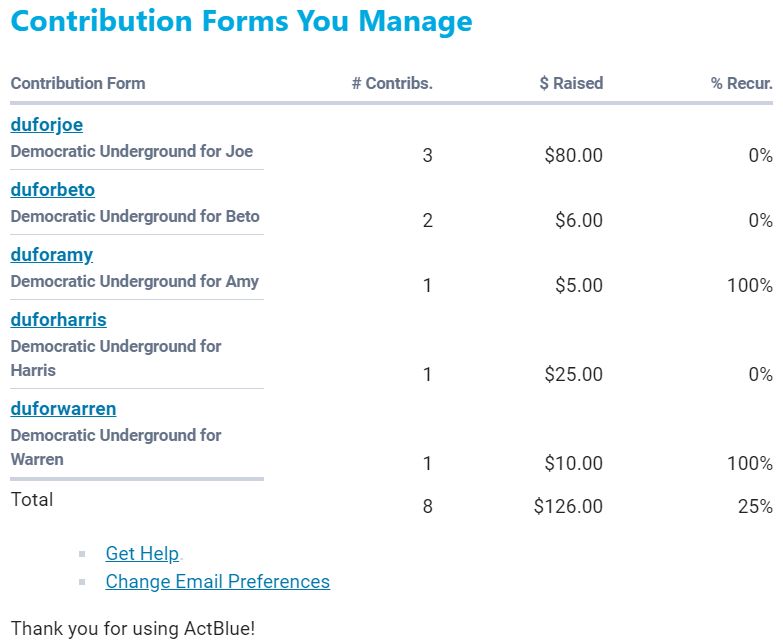
Task: Open the duforwarren contribution form link
Action: pyautogui.click(x=63, y=409)
